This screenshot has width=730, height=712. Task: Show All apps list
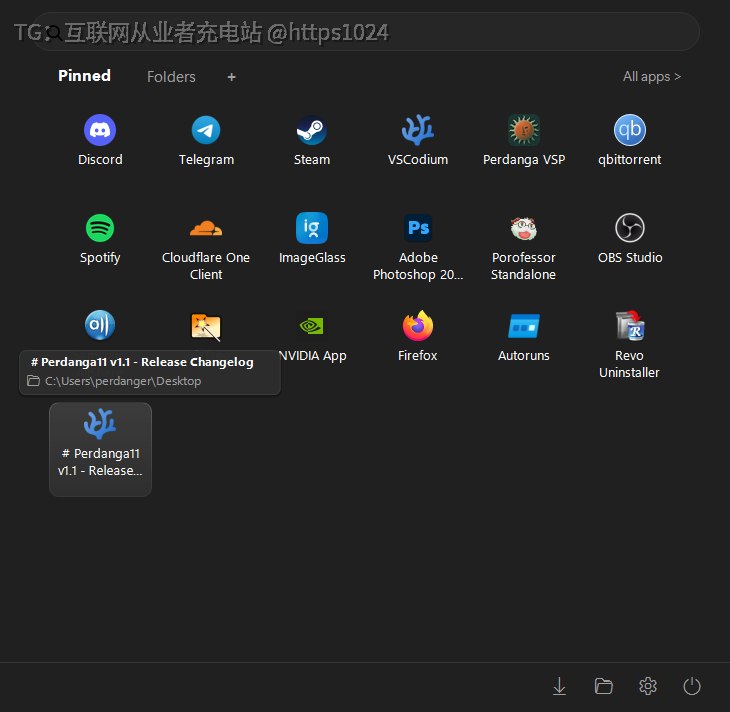click(x=652, y=76)
